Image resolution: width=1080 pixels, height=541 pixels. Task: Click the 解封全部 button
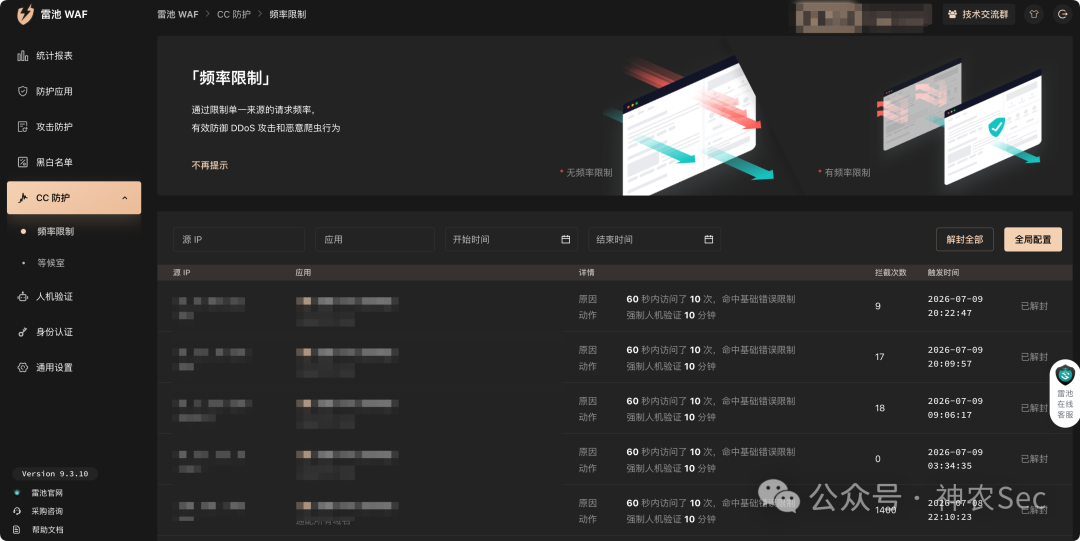[965, 240]
